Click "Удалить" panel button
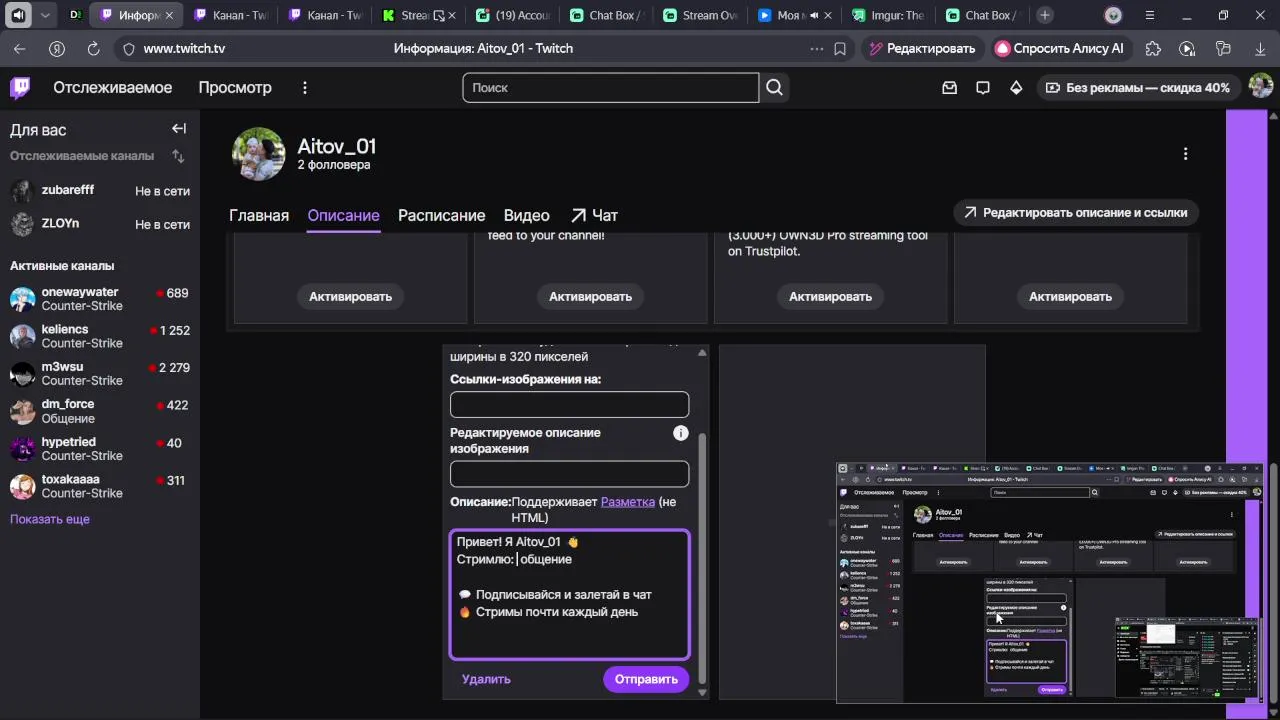Viewport: 1280px width, 720px height. (486, 679)
